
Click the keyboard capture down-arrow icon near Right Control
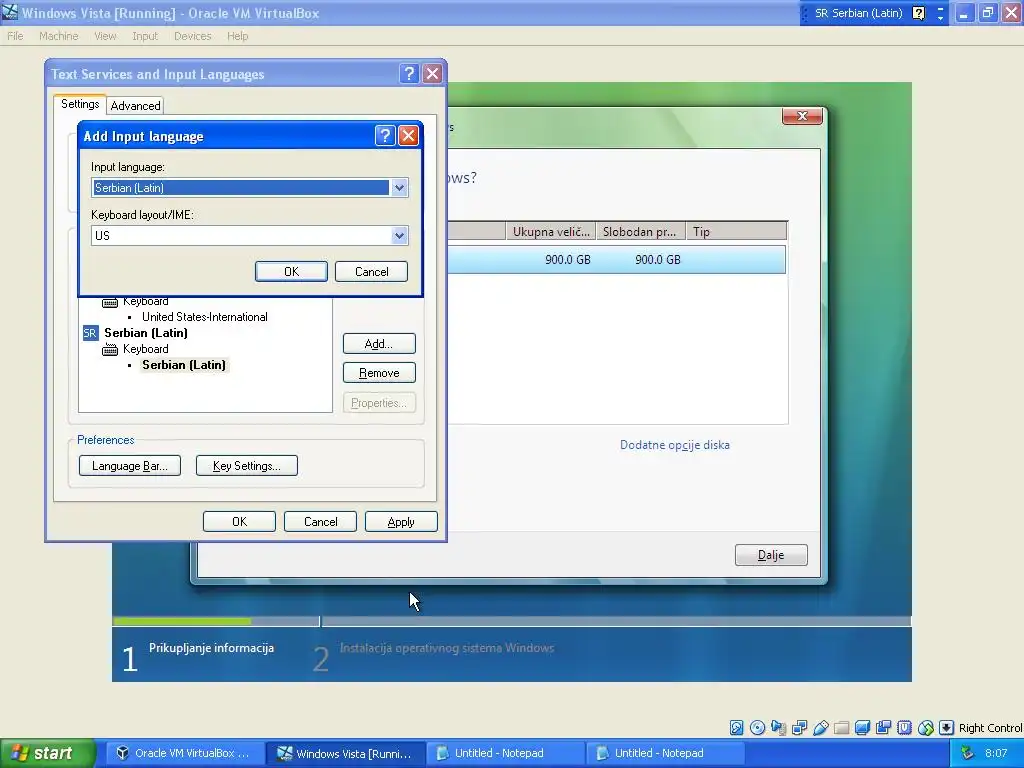(946, 728)
